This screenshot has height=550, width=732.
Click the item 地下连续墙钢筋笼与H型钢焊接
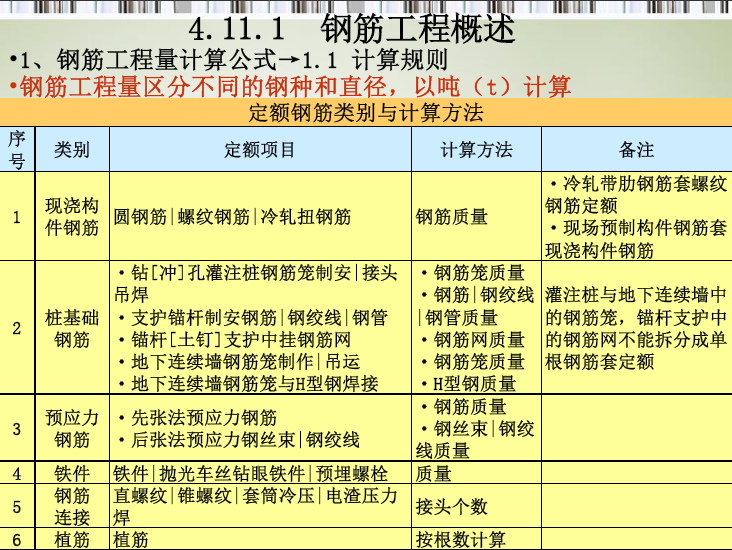pyautogui.click(x=250, y=384)
